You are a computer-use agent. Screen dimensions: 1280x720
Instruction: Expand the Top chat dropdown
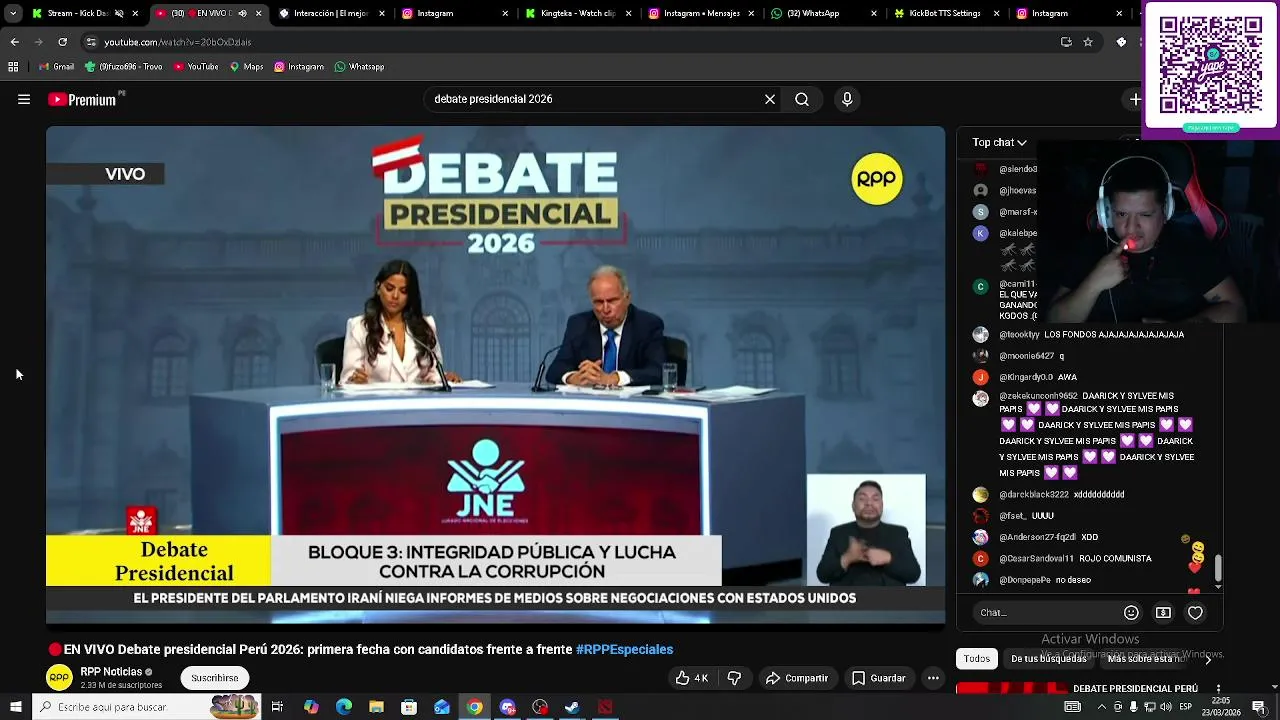1000,142
